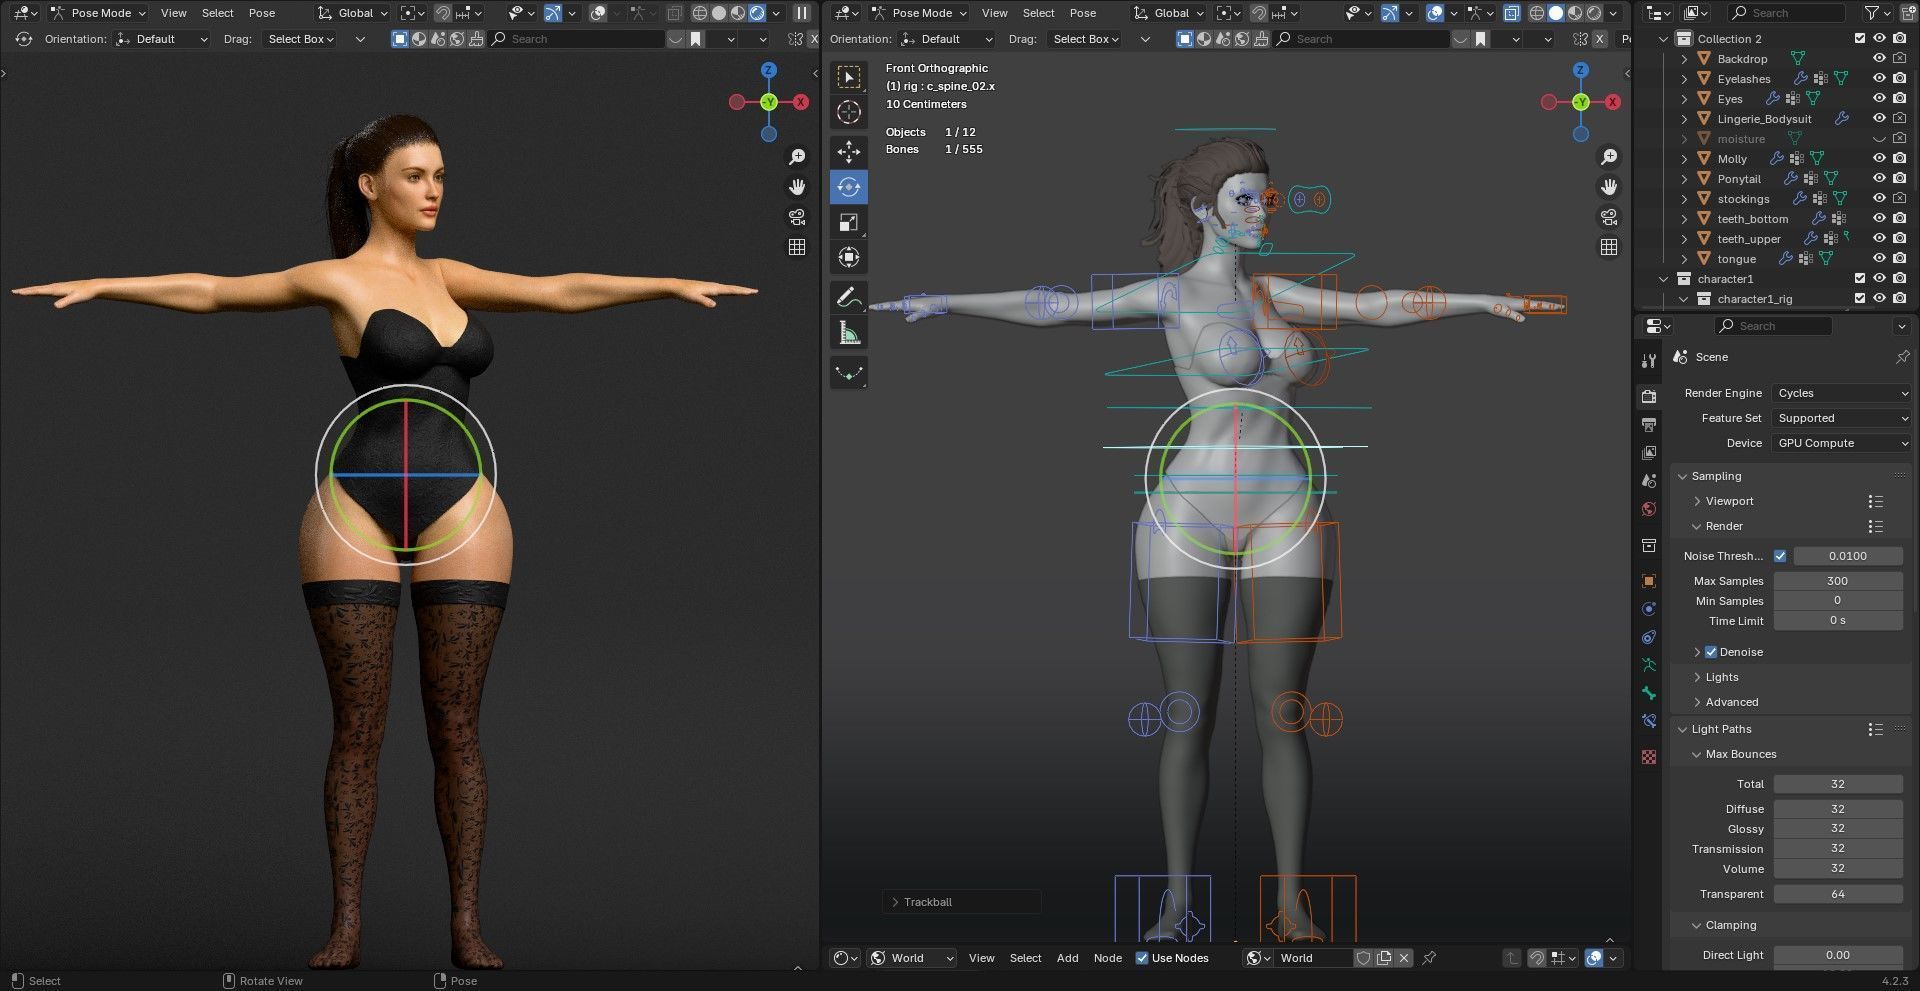
Task: Pin the Scene properties panel
Action: [x=1902, y=357]
